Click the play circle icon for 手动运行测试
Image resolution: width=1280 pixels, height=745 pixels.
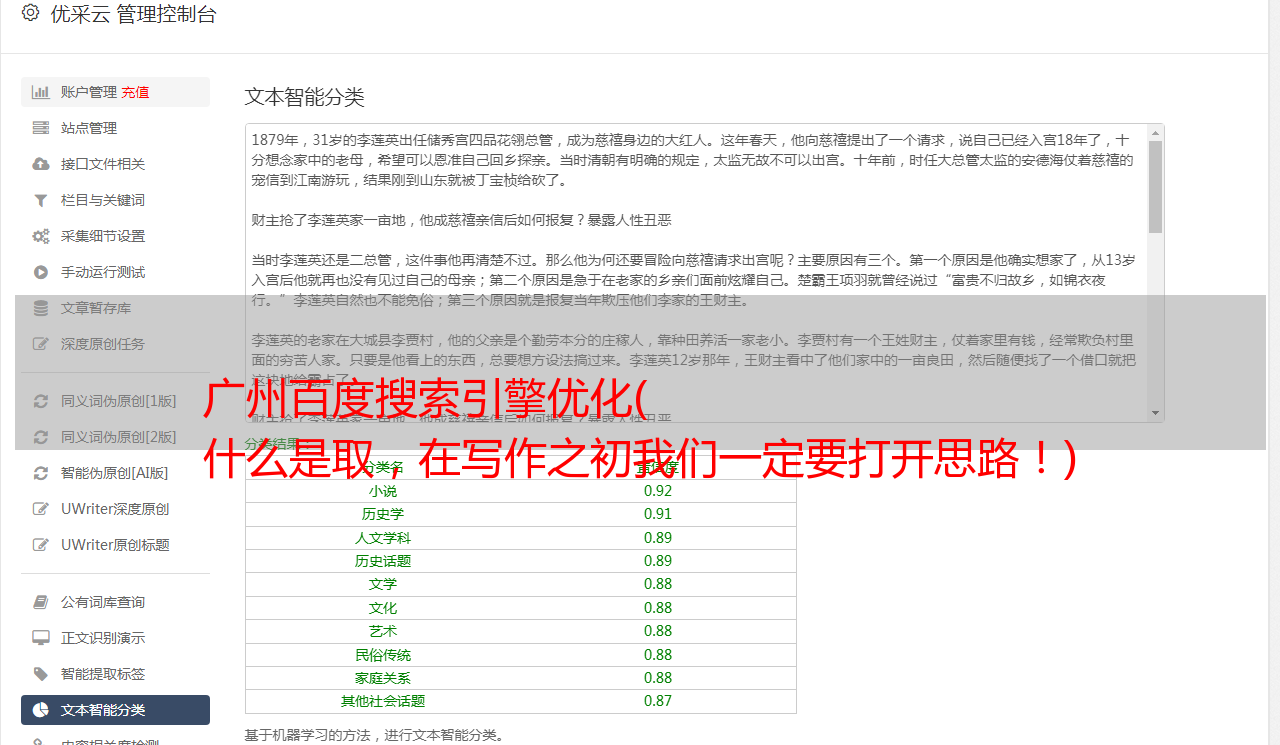tap(41, 272)
